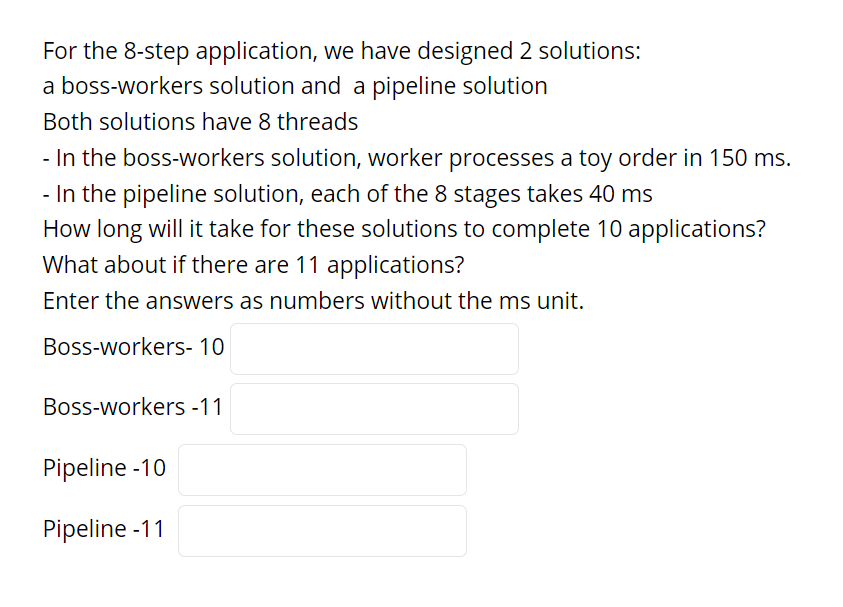Select the Boss-workers -11 label text
The height and width of the screenshot is (607, 843).
tap(132, 407)
